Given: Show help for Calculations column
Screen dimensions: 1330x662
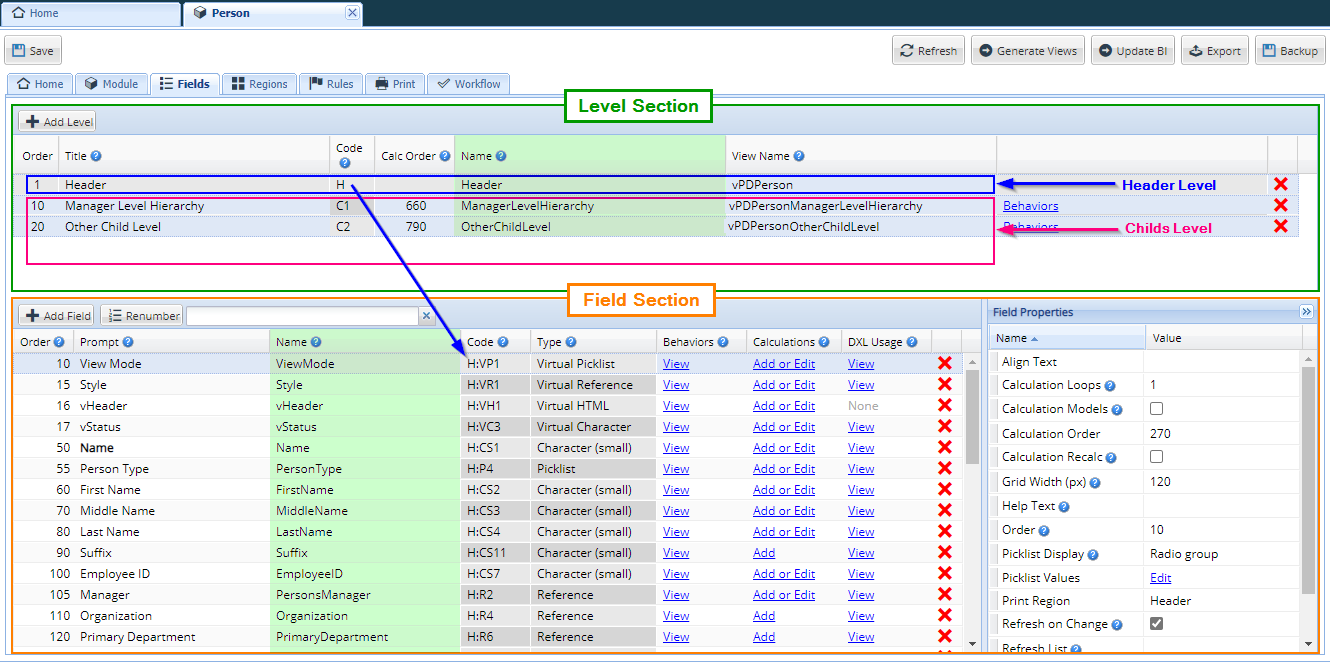Looking at the screenshot, I should [824, 342].
